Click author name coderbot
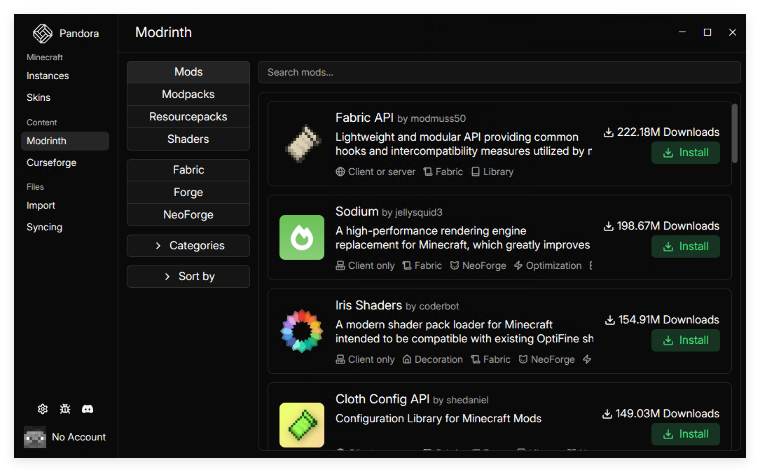 click(x=439, y=306)
